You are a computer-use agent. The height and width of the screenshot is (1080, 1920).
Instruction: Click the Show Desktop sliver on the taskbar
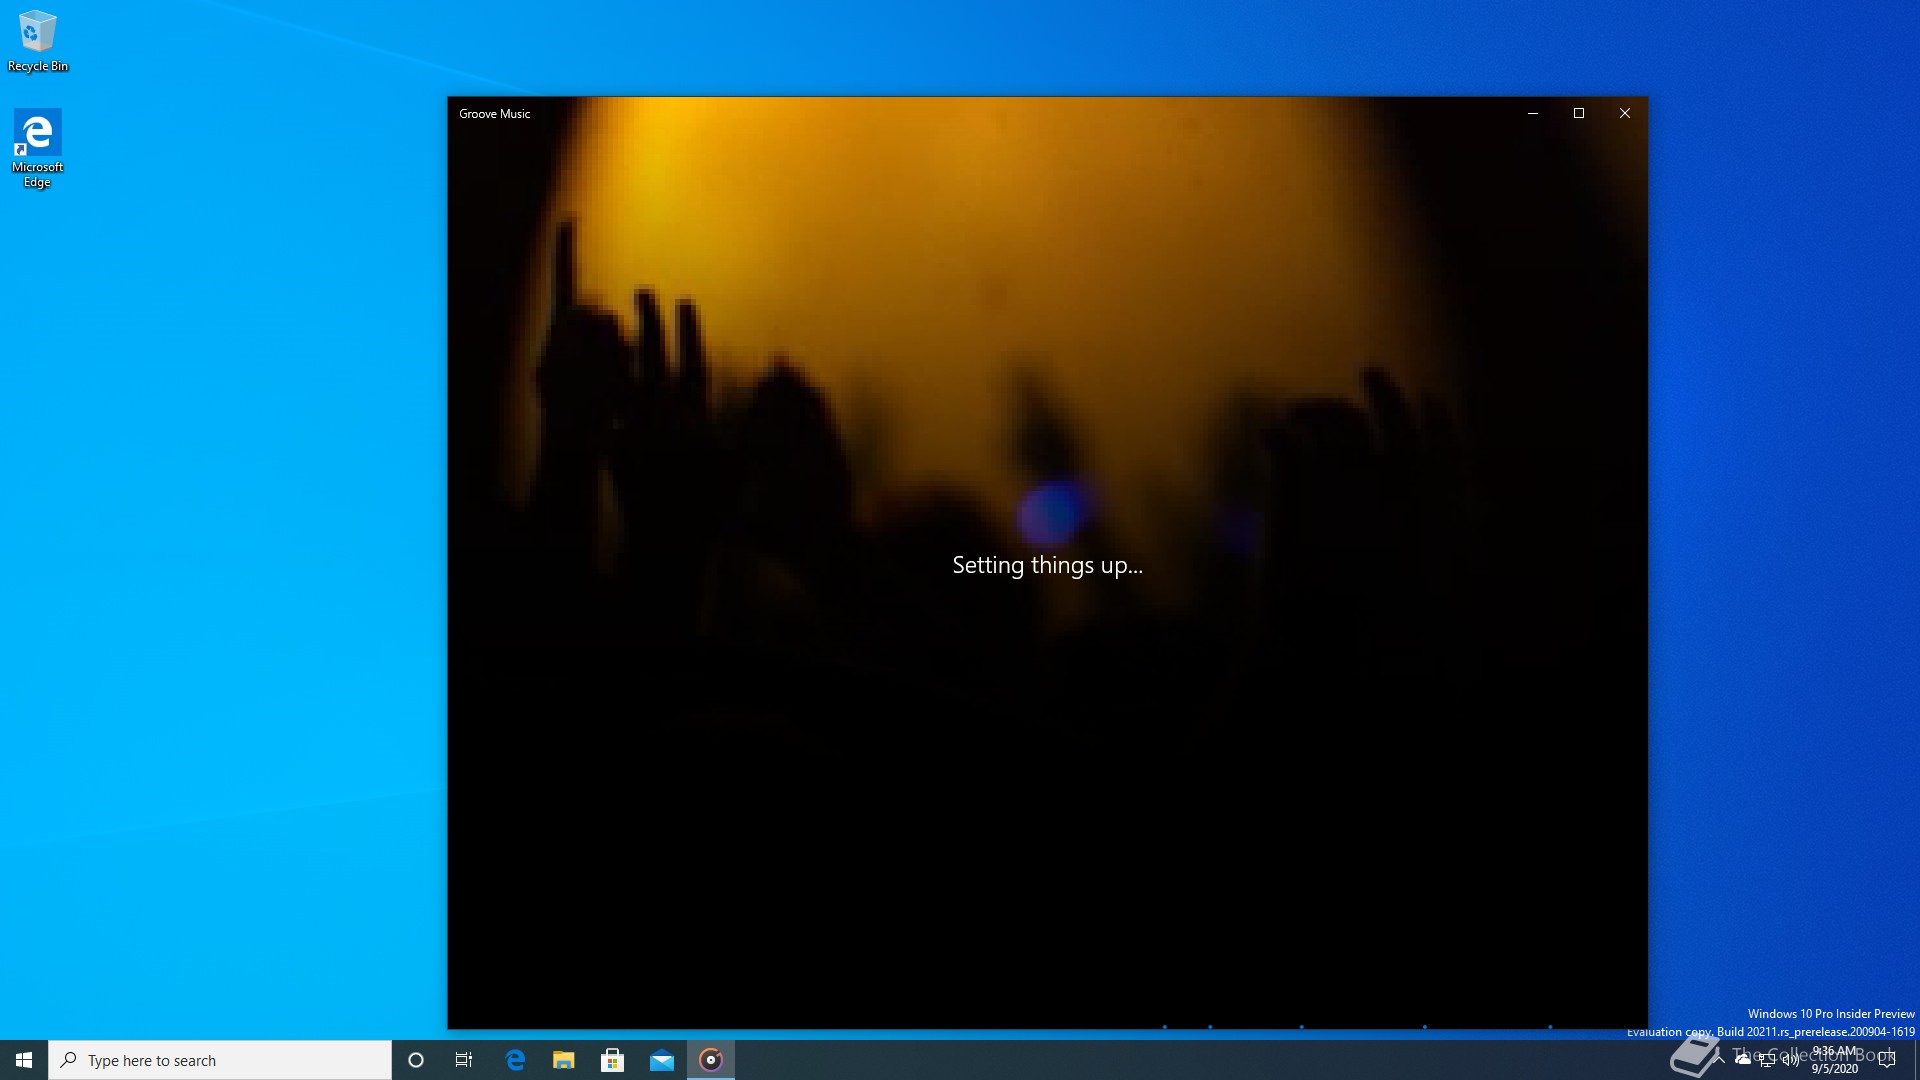[x=1916, y=1060]
